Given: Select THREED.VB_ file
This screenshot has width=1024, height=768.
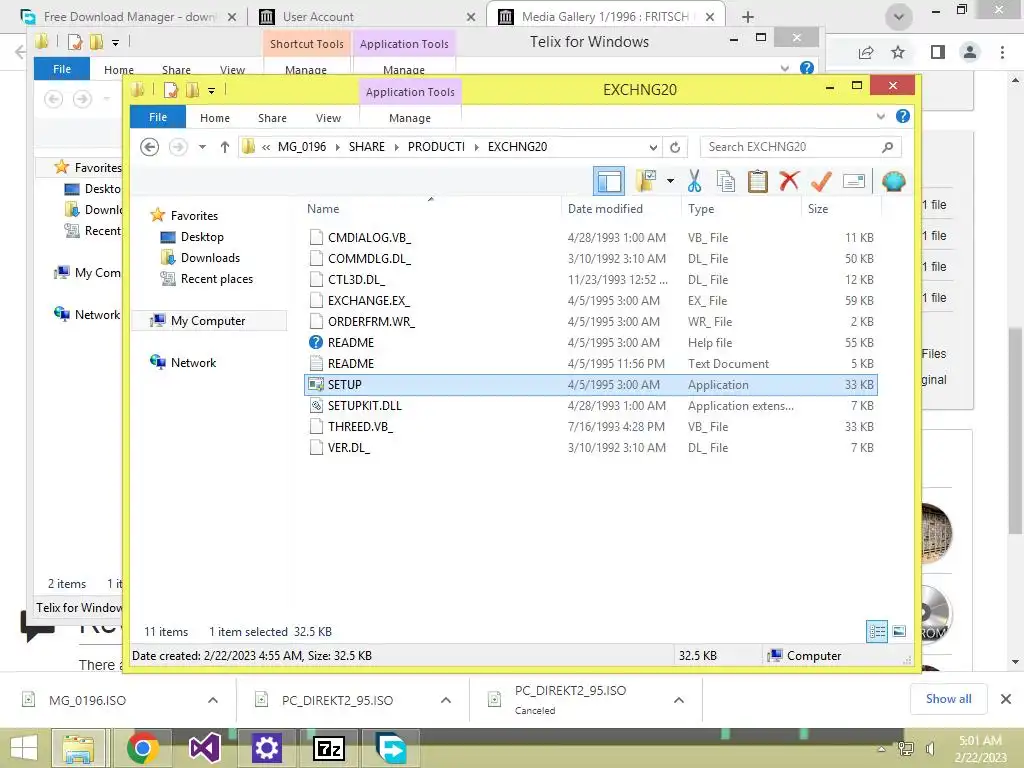Looking at the screenshot, I should [x=590, y=426].
